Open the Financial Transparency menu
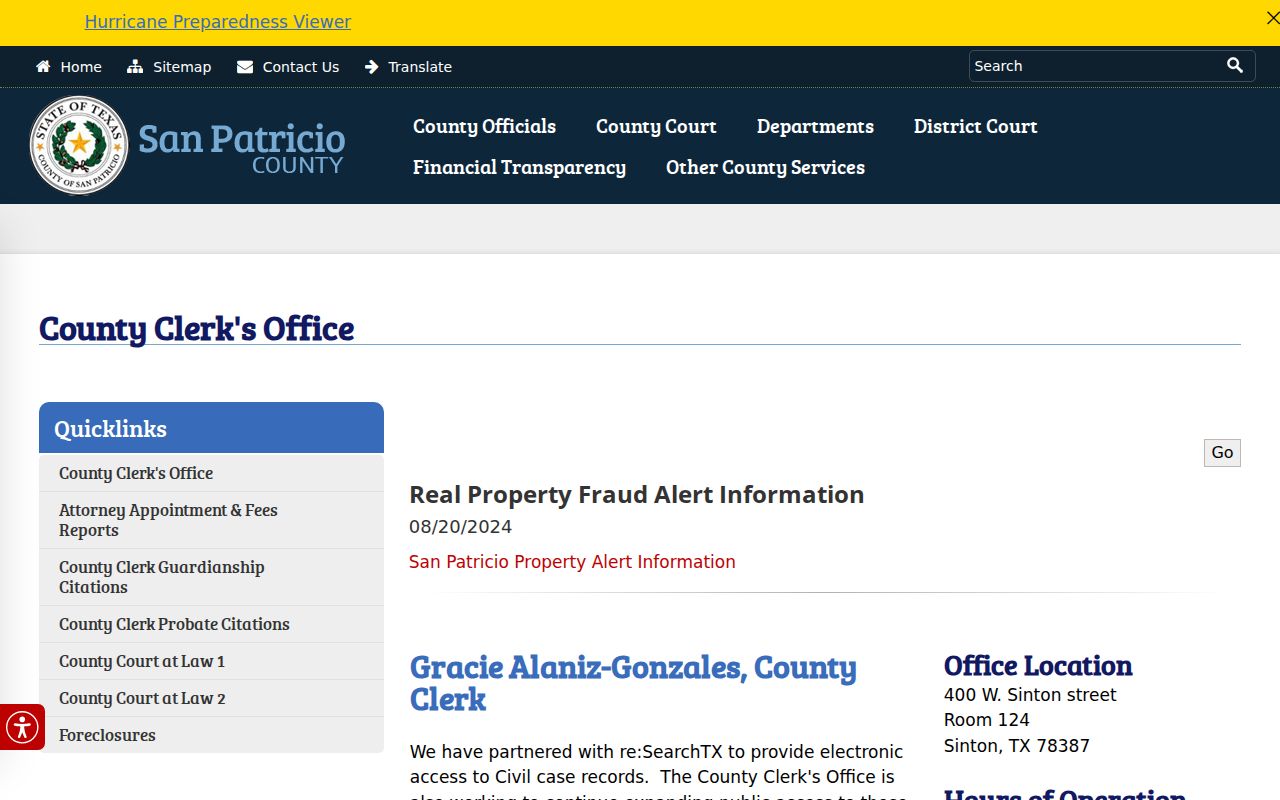 [519, 167]
